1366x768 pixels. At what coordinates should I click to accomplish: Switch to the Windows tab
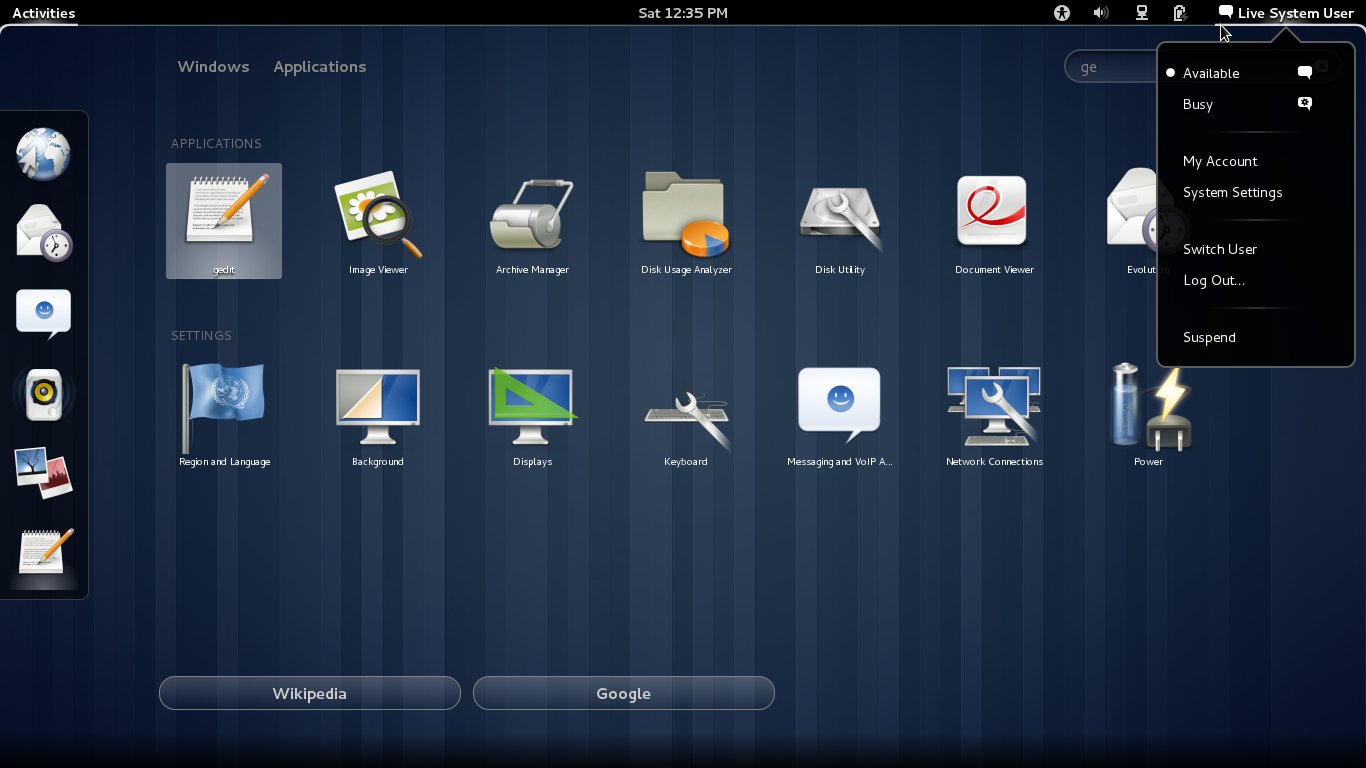[213, 66]
